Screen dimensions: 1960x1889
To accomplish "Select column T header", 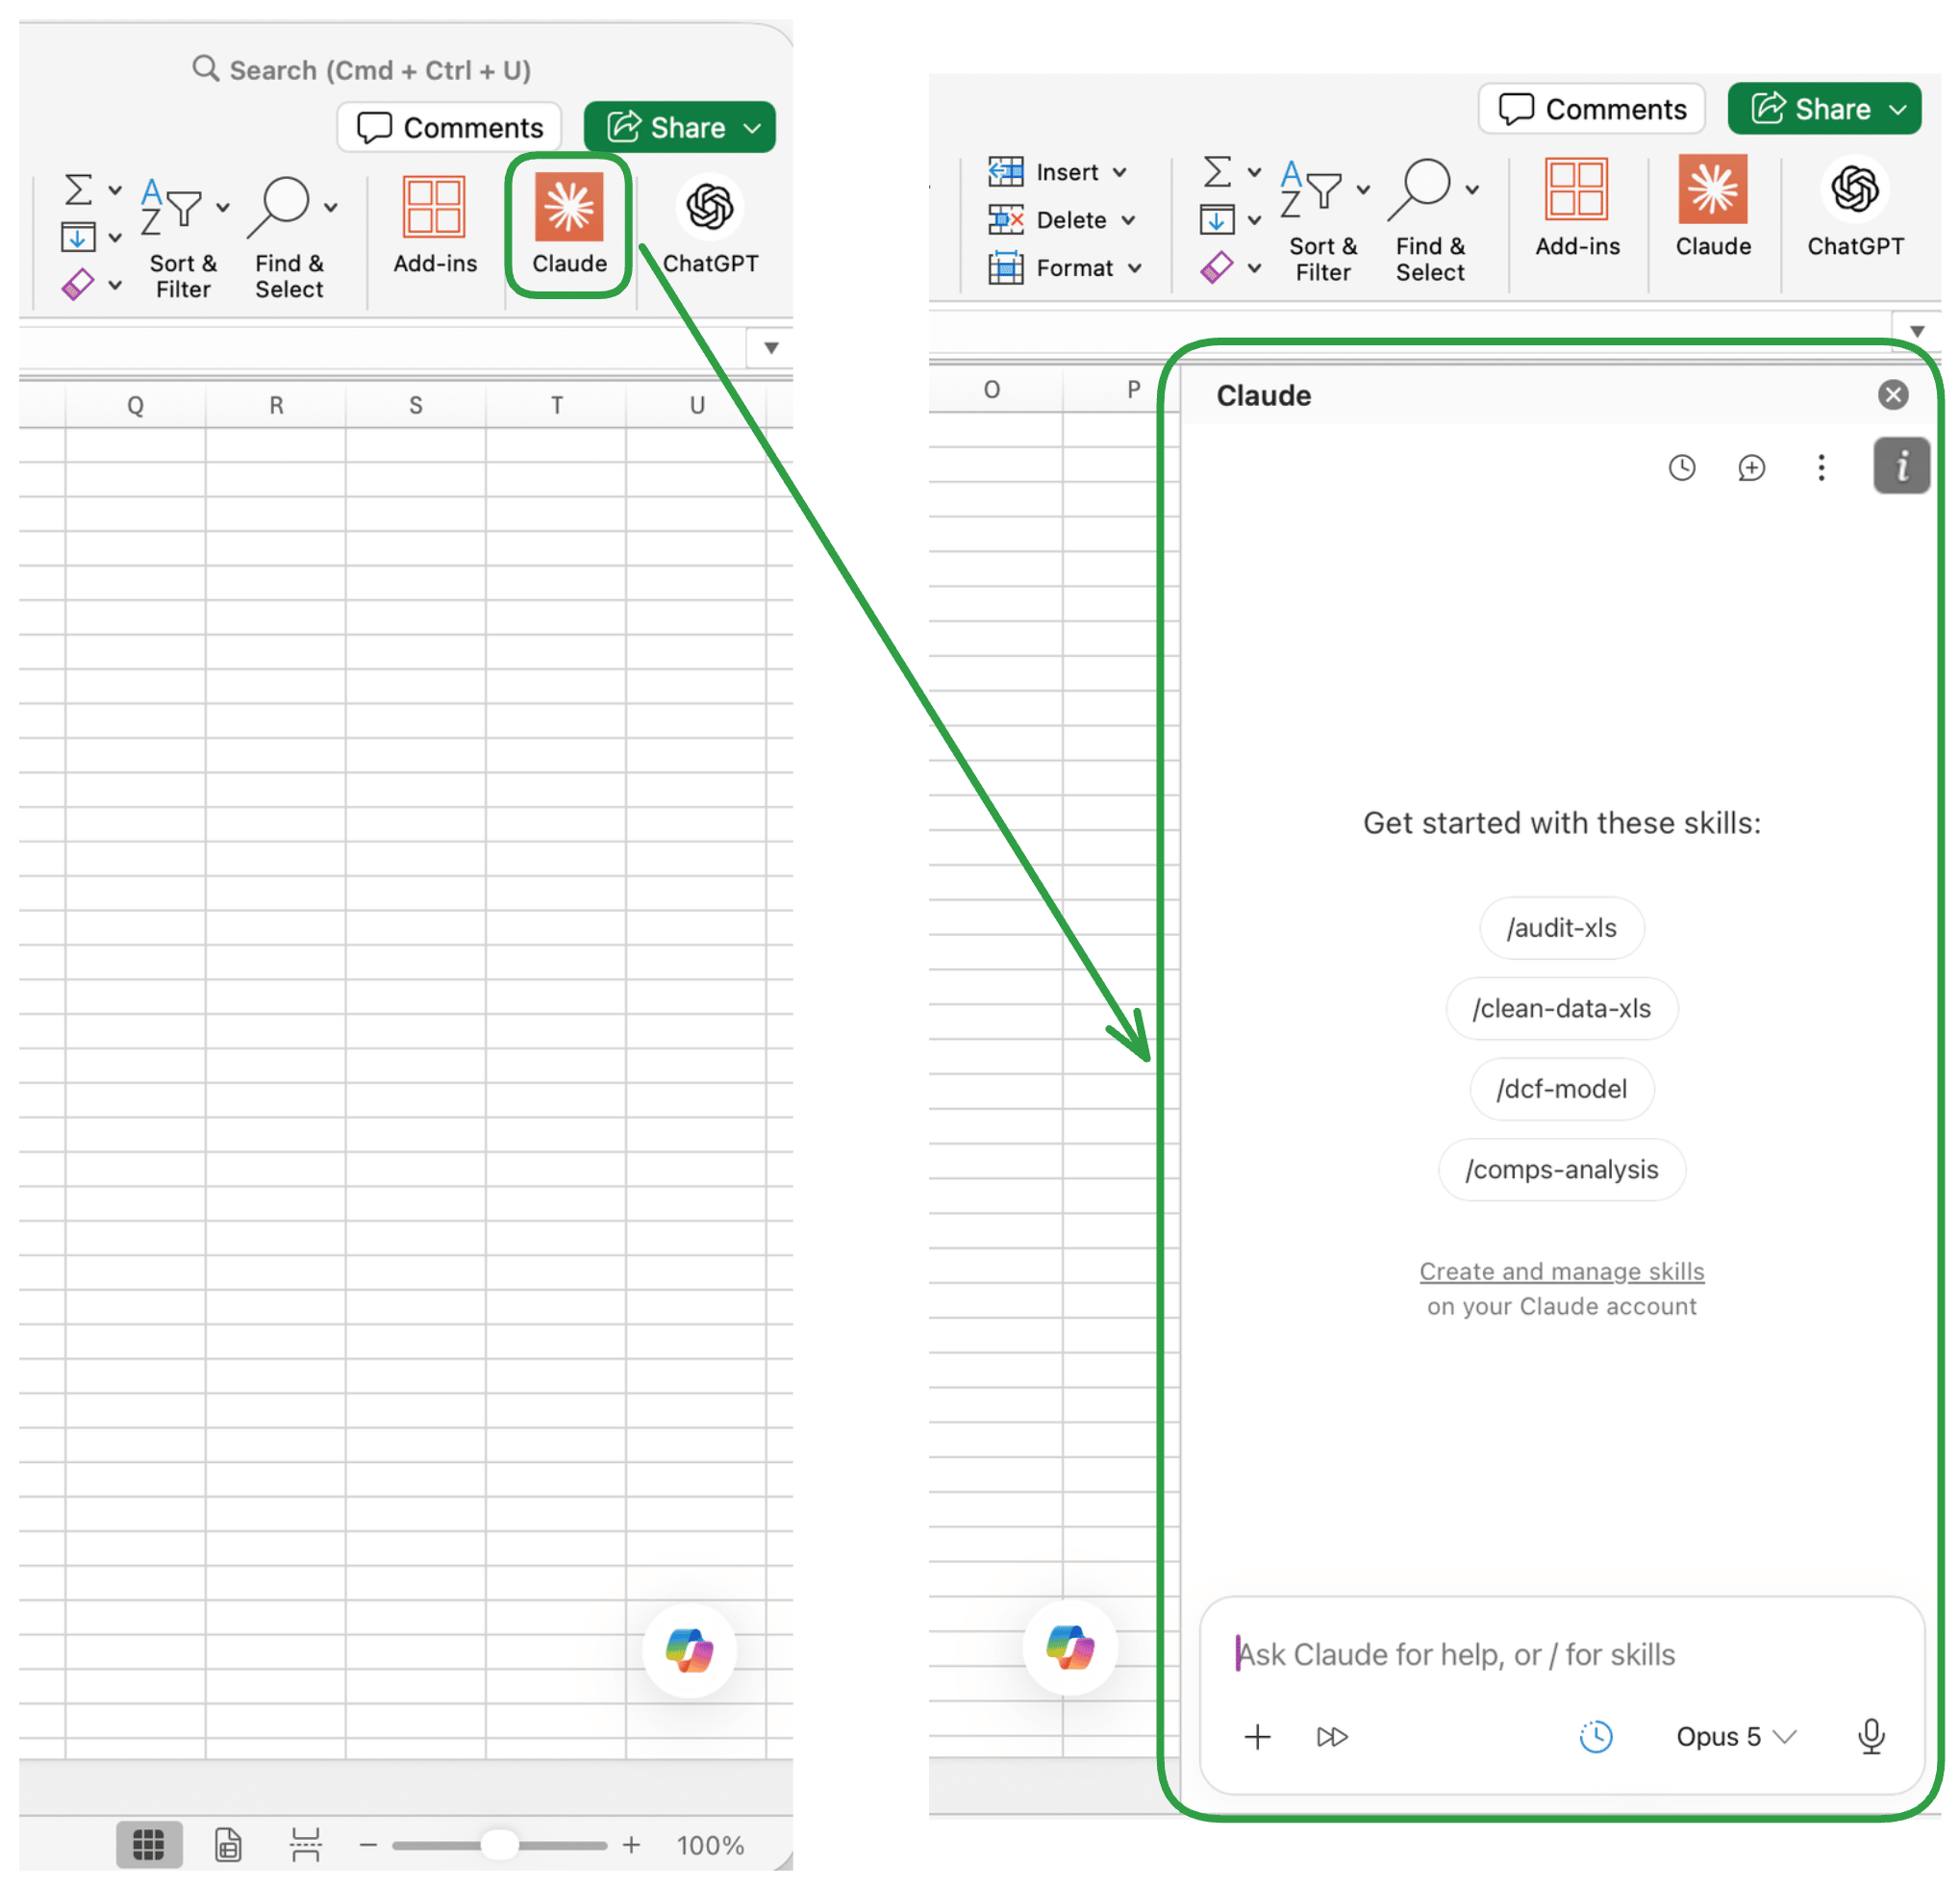I will point(557,404).
